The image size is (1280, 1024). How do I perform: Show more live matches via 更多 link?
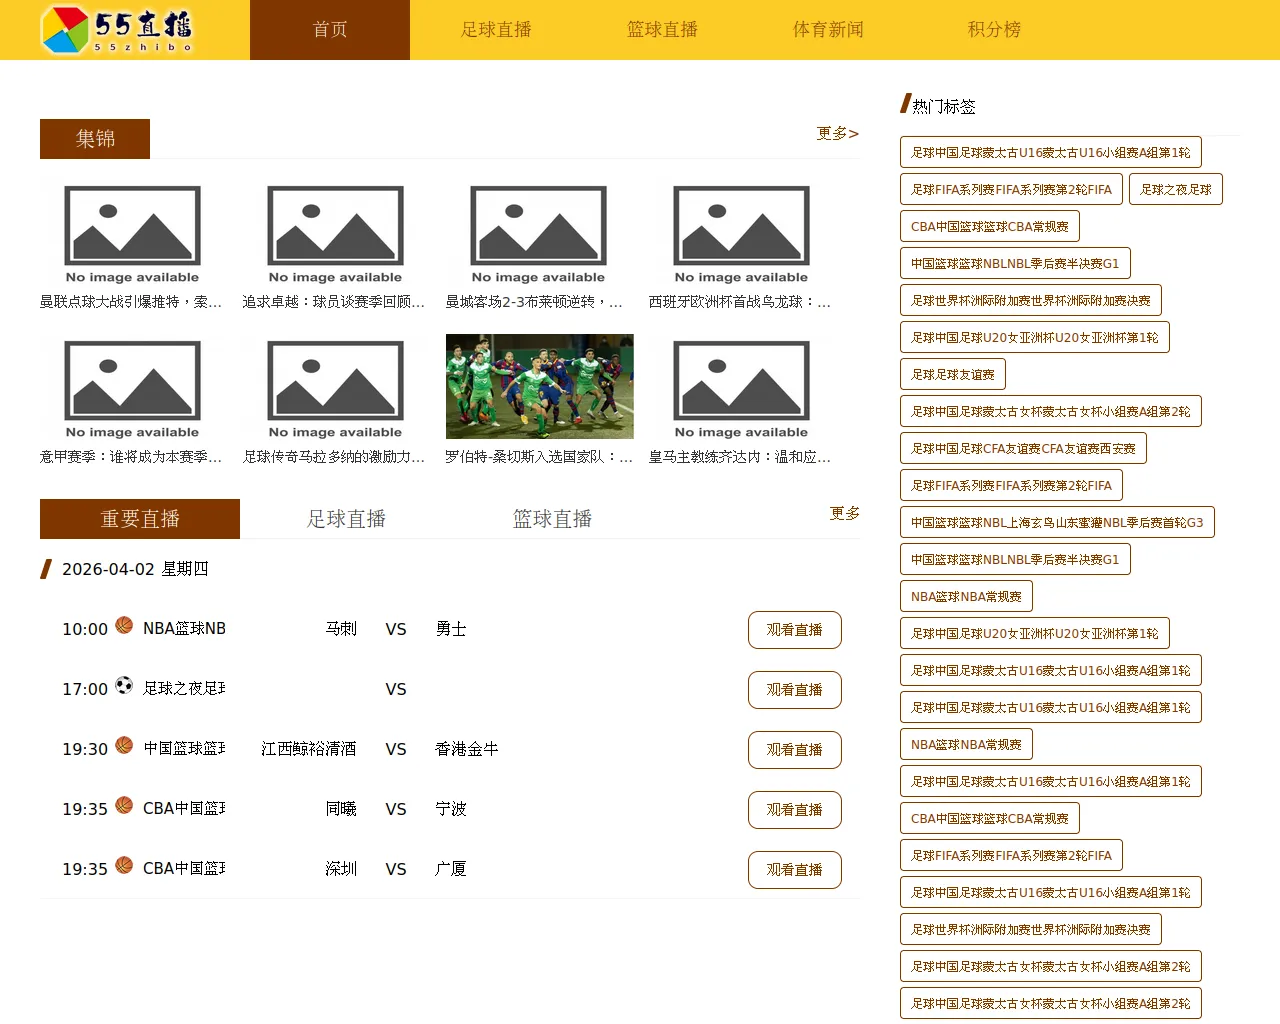844,513
